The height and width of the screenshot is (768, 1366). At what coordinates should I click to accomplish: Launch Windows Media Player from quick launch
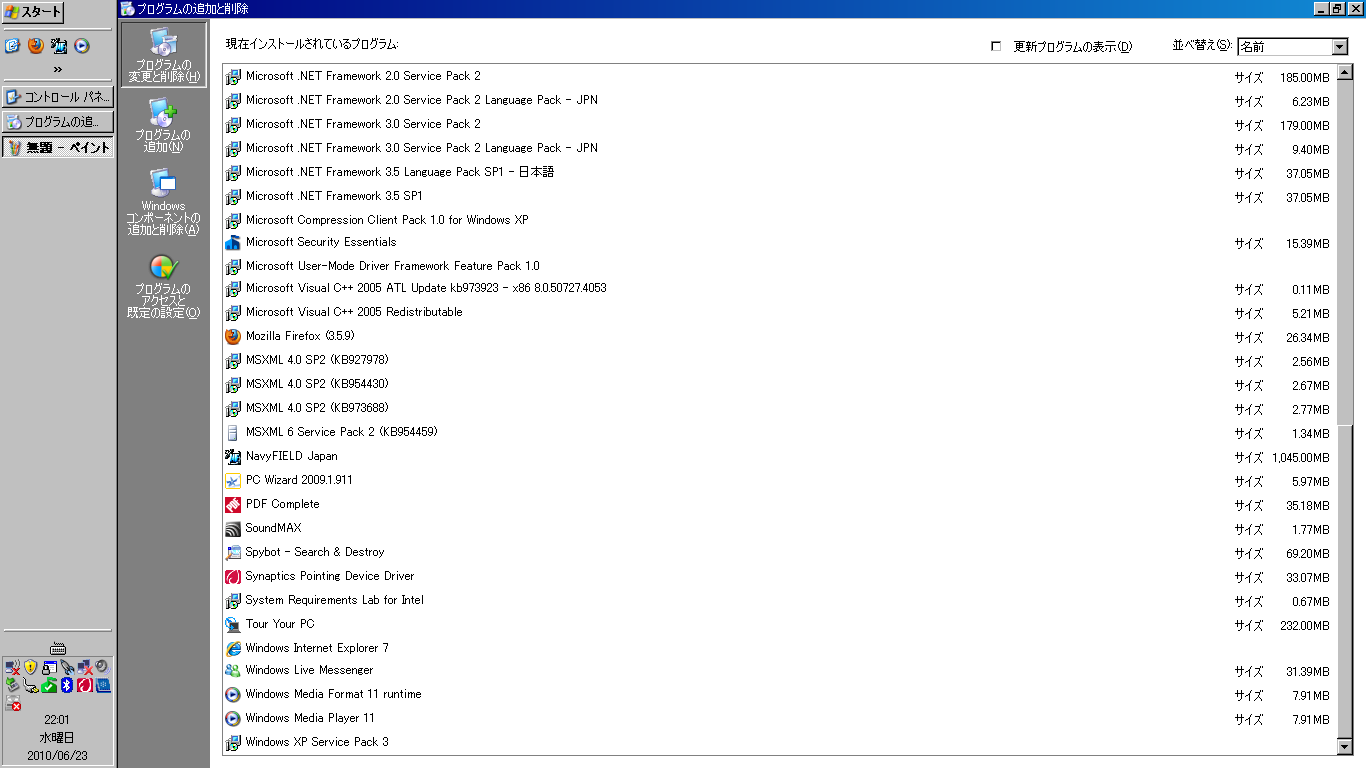[82, 45]
